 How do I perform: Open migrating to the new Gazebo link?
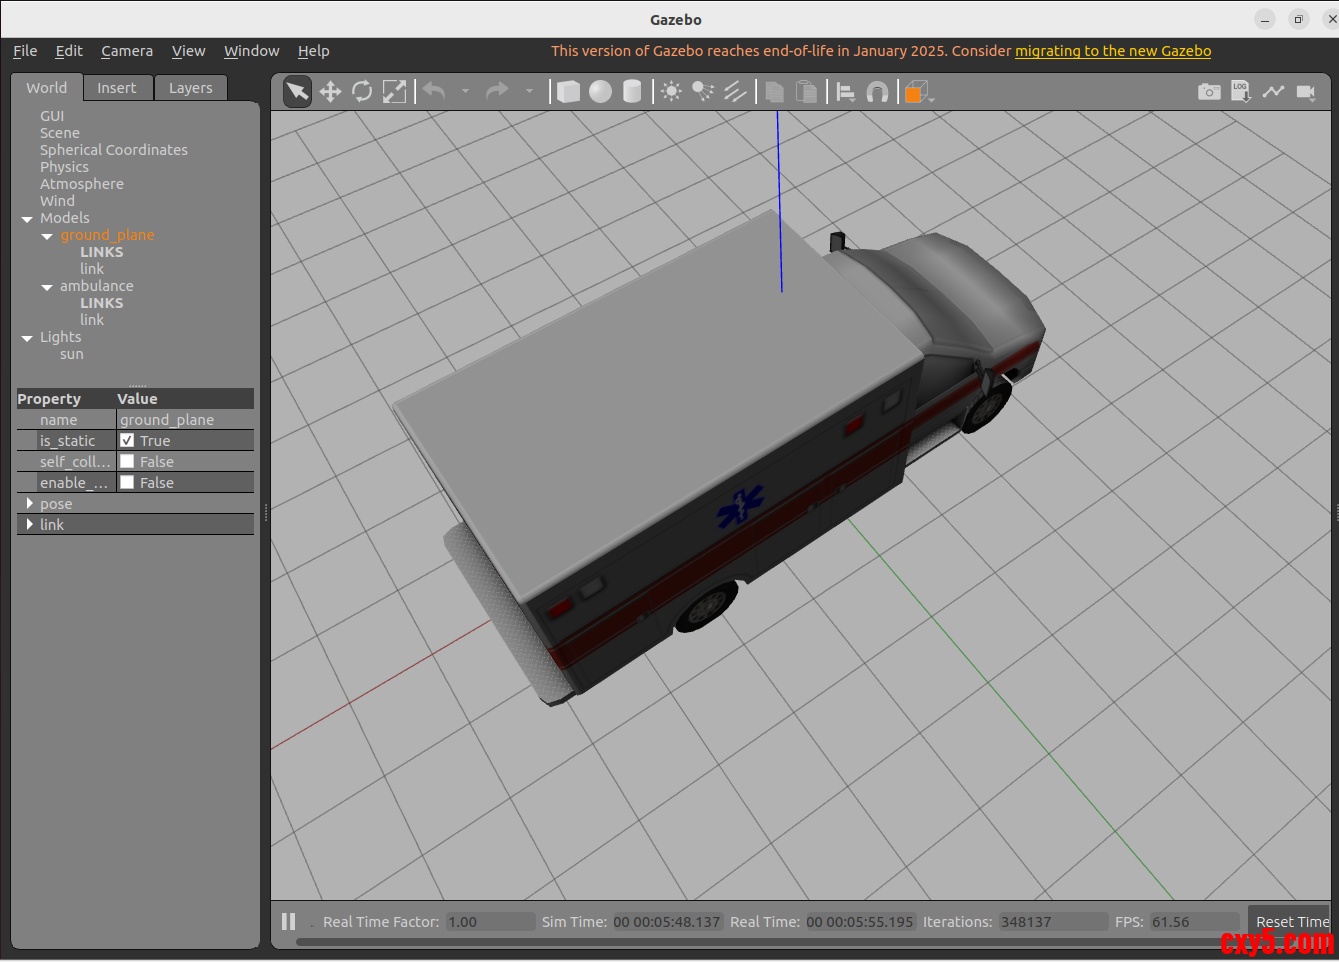tap(1113, 51)
